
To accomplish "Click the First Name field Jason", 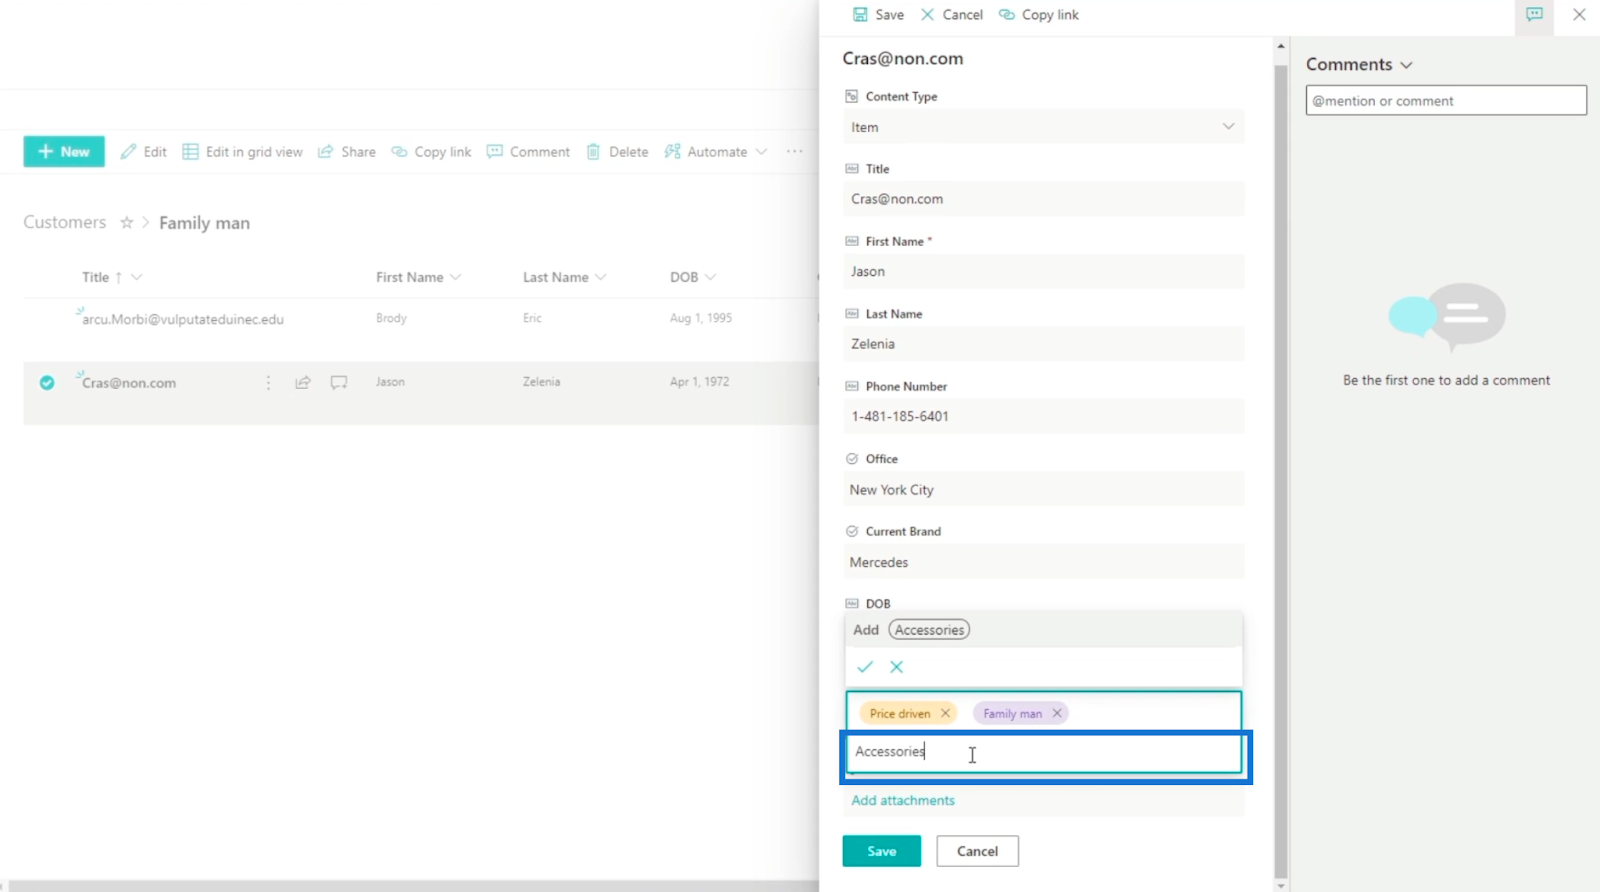I will [1044, 271].
